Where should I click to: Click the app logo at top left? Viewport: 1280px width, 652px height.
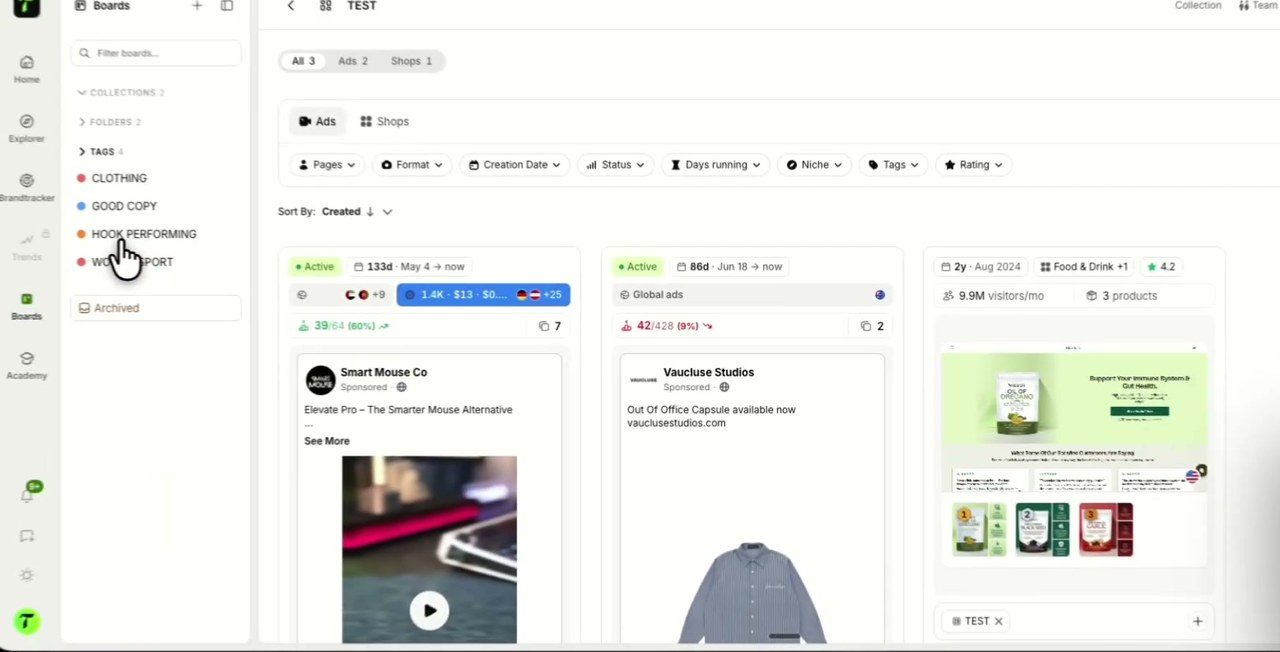pos(27,7)
